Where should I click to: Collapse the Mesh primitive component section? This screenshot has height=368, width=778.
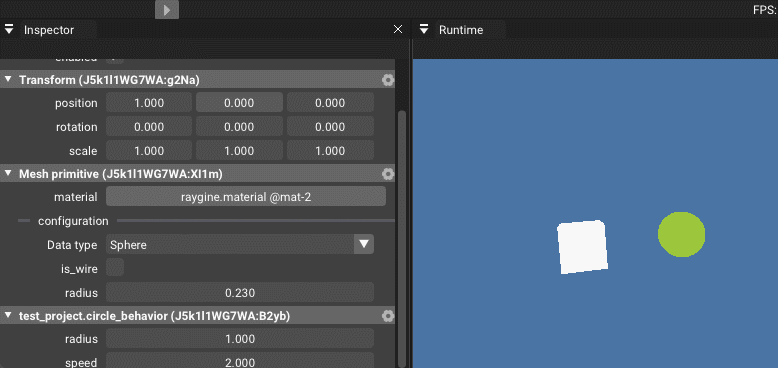(x=8, y=174)
